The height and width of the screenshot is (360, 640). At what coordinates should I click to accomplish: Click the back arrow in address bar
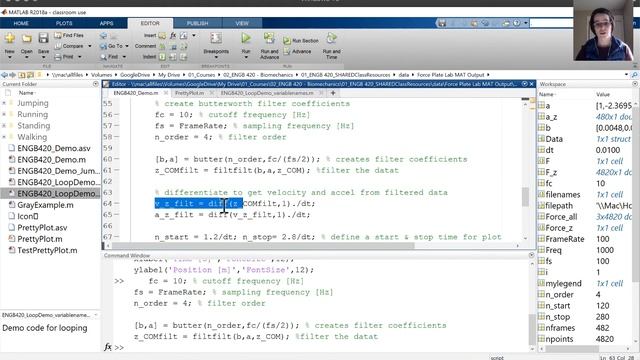pyautogui.click(x=4, y=75)
